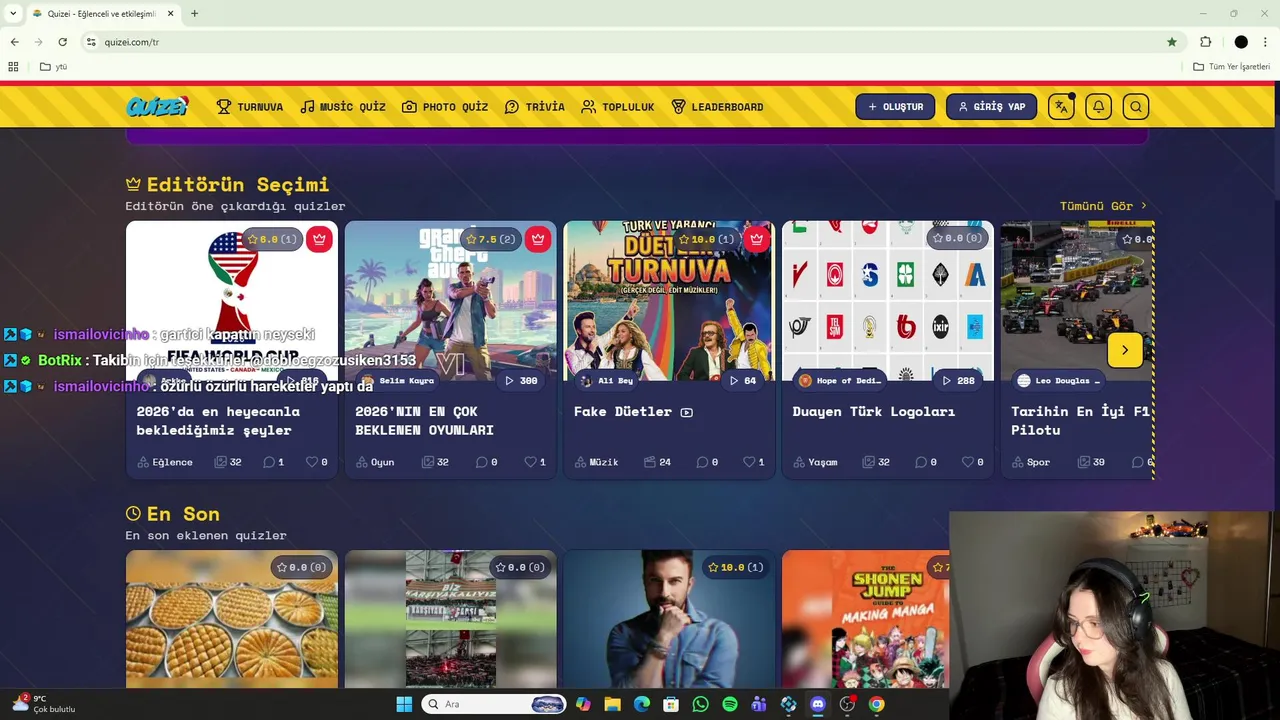The width and height of the screenshot is (1280, 720).
Task: Click author Hope of Dedi
Action: click(x=840, y=381)
